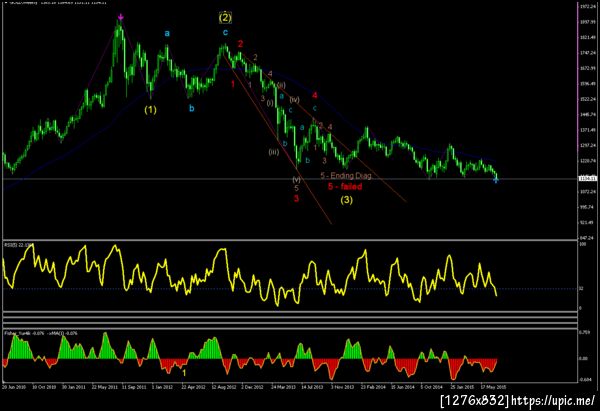The image size is (600, 411).
Task: Click the 847.24 price level on the axis
Action: 587,238
